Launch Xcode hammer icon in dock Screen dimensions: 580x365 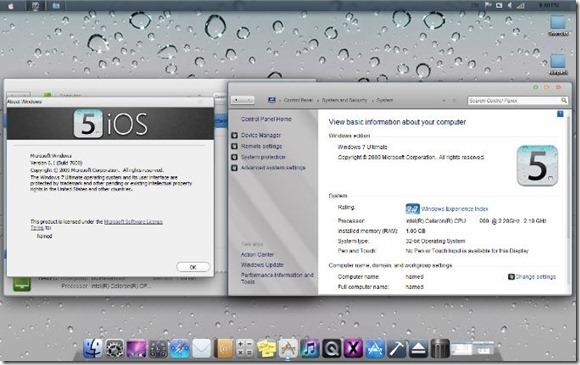[397, 349]
